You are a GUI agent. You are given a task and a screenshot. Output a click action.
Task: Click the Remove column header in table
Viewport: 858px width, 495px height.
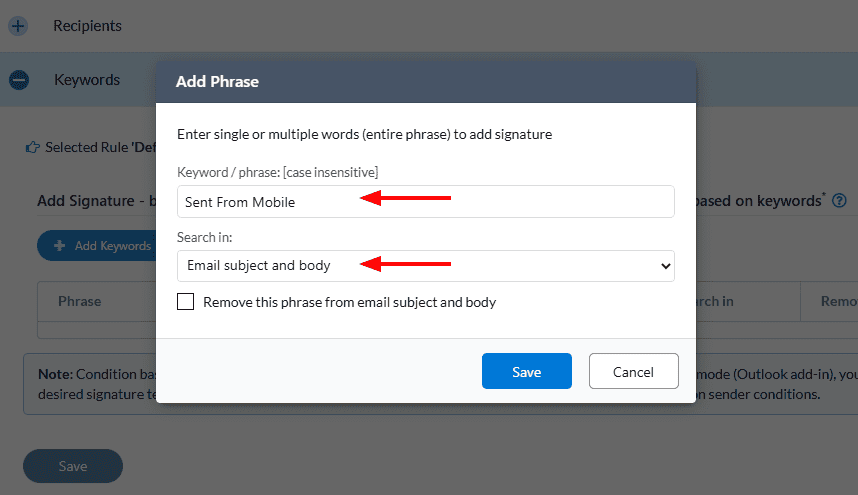(x=838, y=301)
